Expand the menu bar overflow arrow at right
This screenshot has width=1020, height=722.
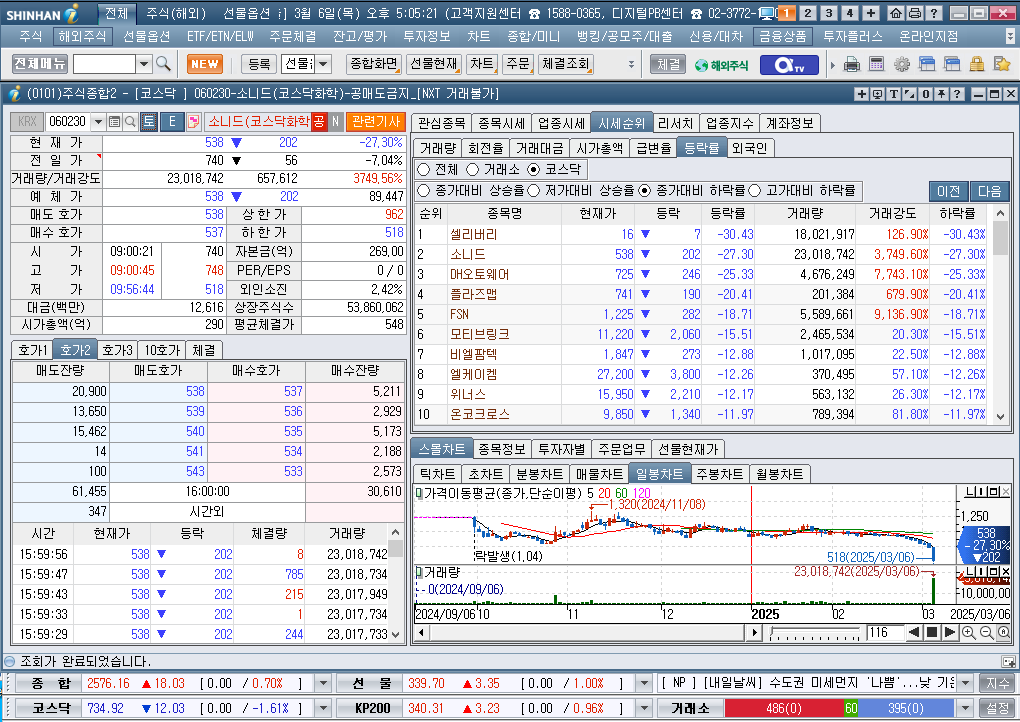coord(1010,37)
